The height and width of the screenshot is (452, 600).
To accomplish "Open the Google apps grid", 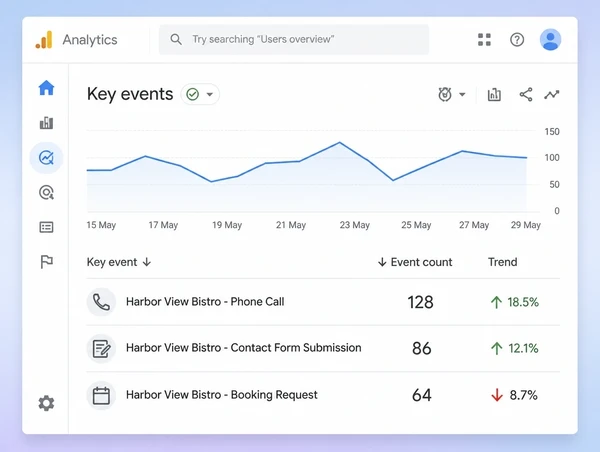I will pos(484,39).
